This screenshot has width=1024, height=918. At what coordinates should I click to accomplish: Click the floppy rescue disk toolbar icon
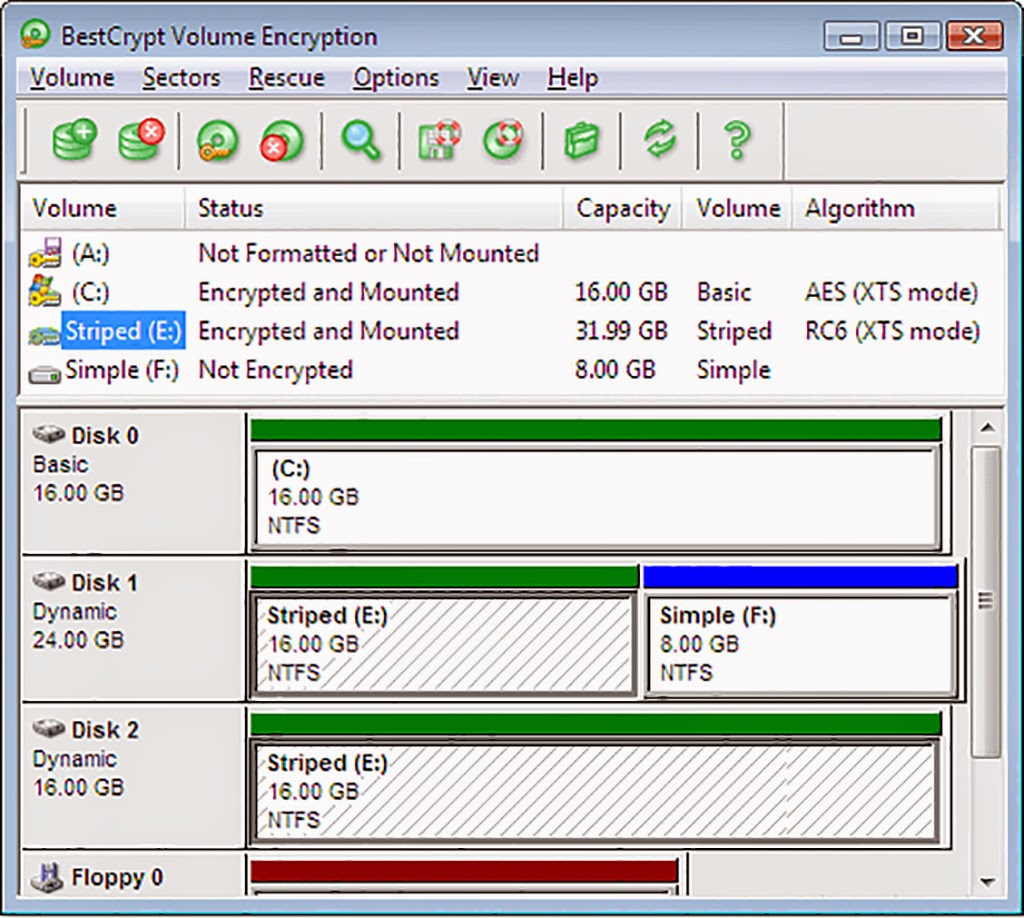coord(439,140)
